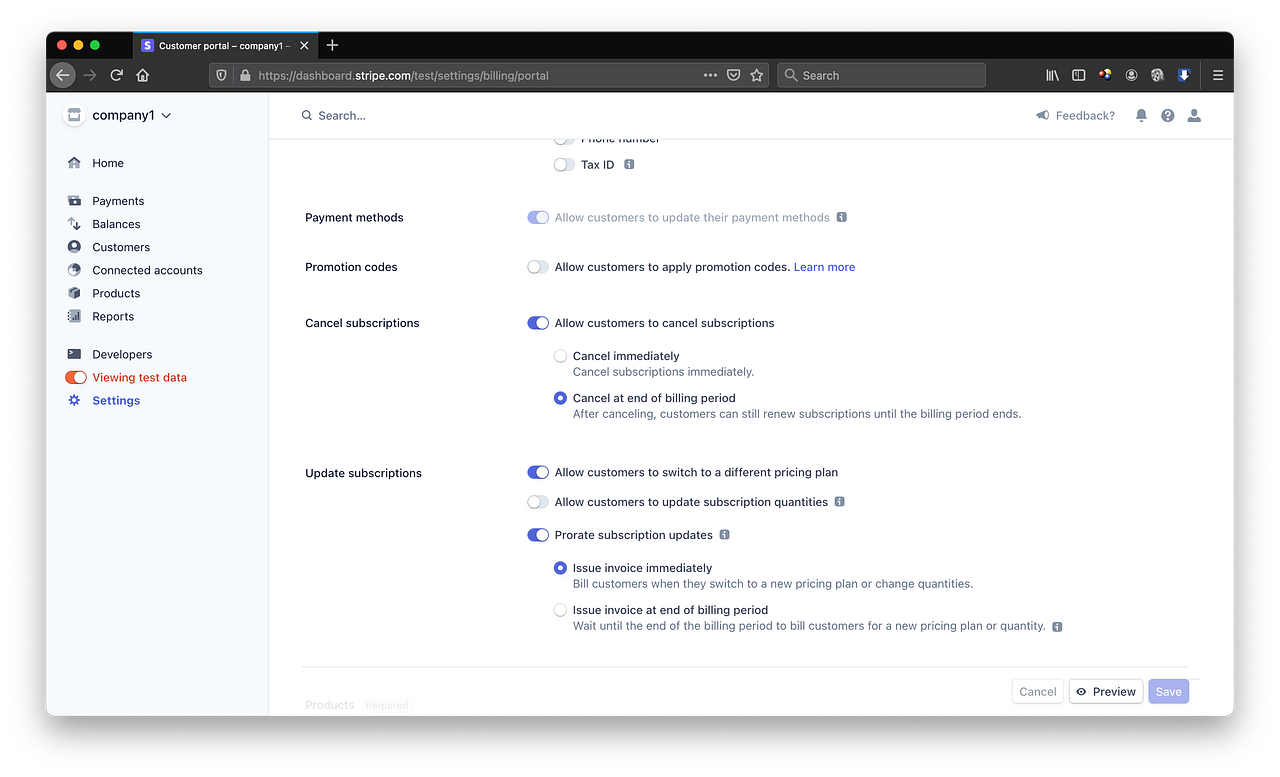Select Payments from the sidebar

pos(117,200)
